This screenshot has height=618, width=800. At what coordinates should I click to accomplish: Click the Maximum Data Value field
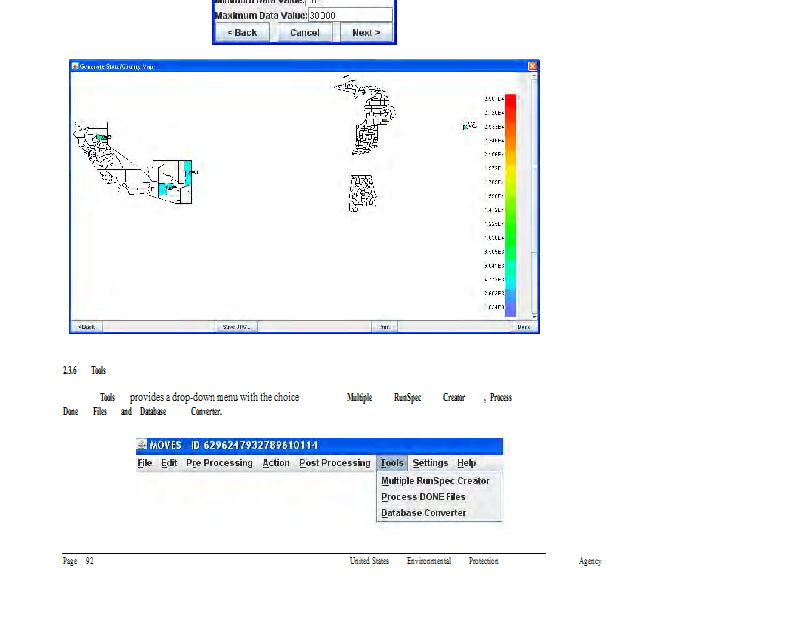[349, 16]
